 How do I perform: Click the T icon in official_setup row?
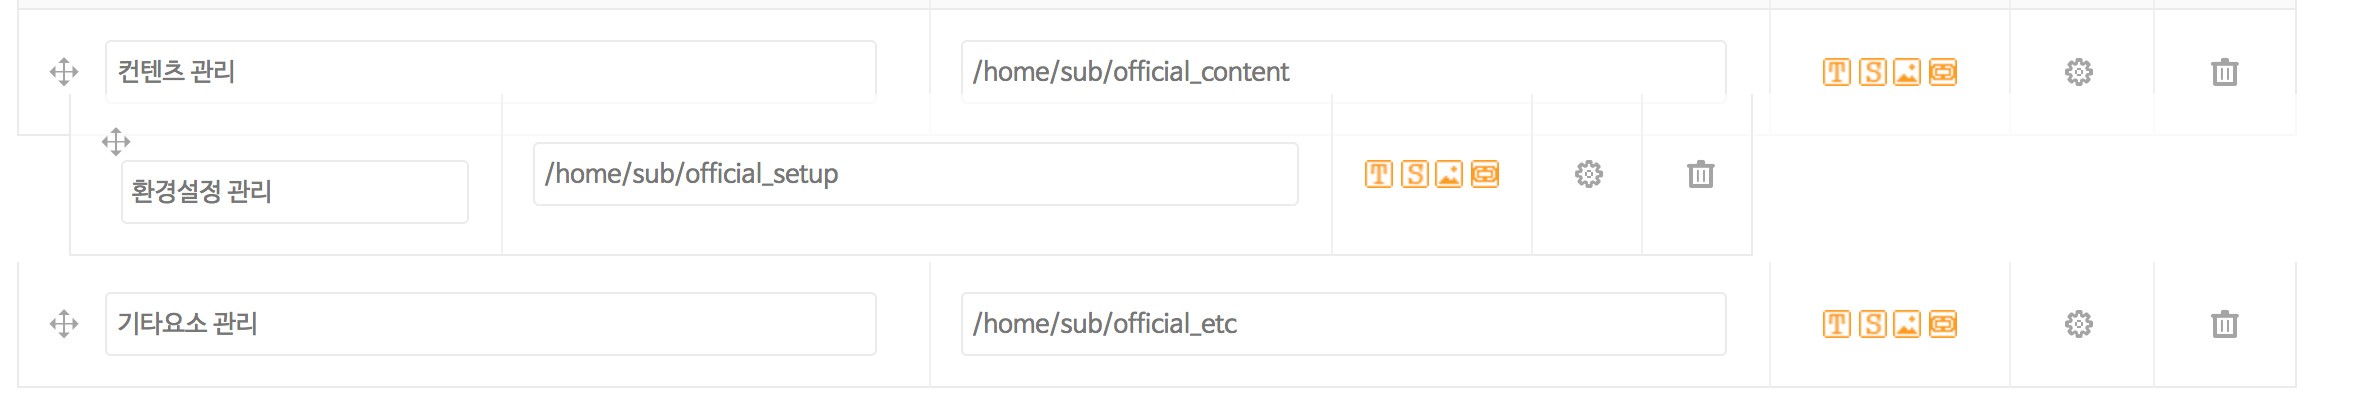1379,174
